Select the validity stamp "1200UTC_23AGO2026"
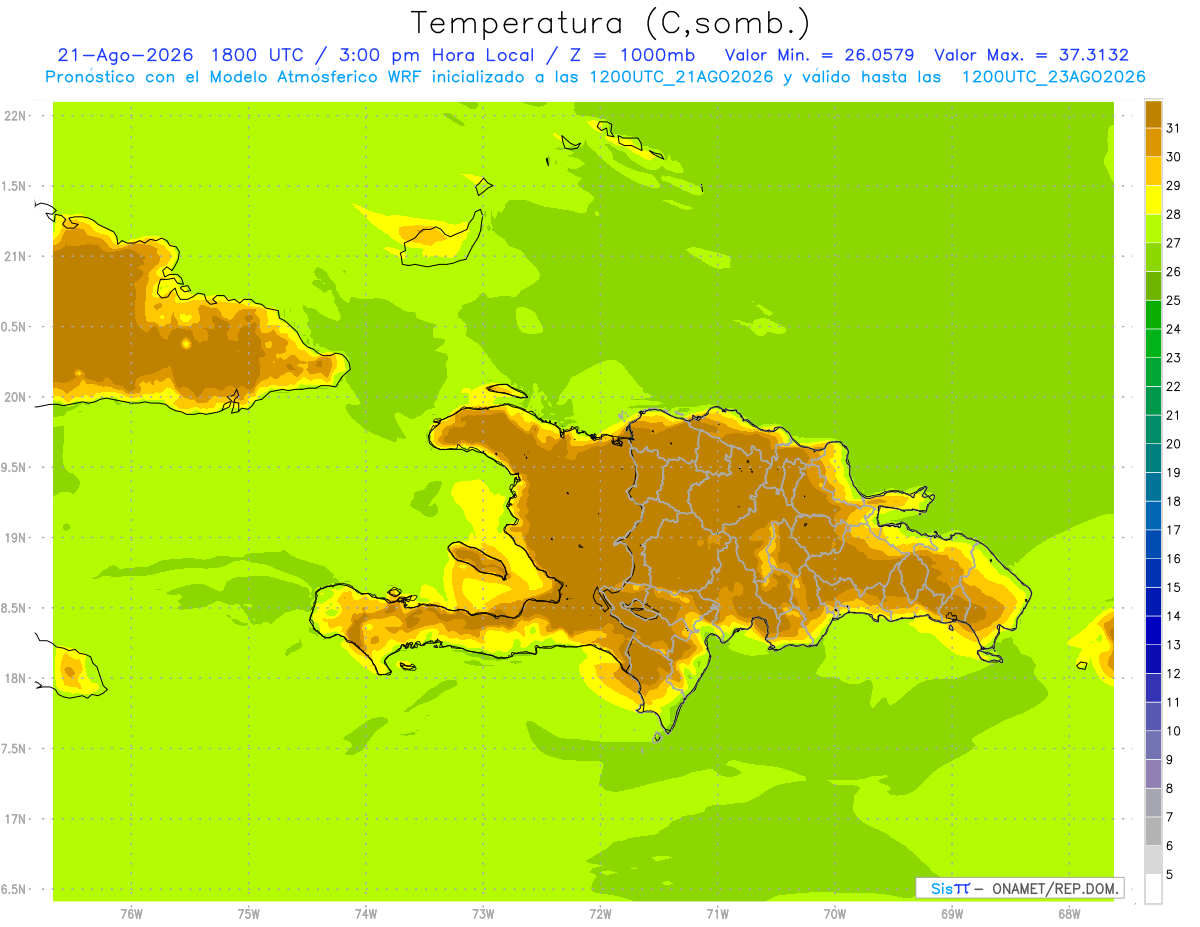This screenshot has width=1200, height=927. pyautogui.click(x=1053, y=77)
